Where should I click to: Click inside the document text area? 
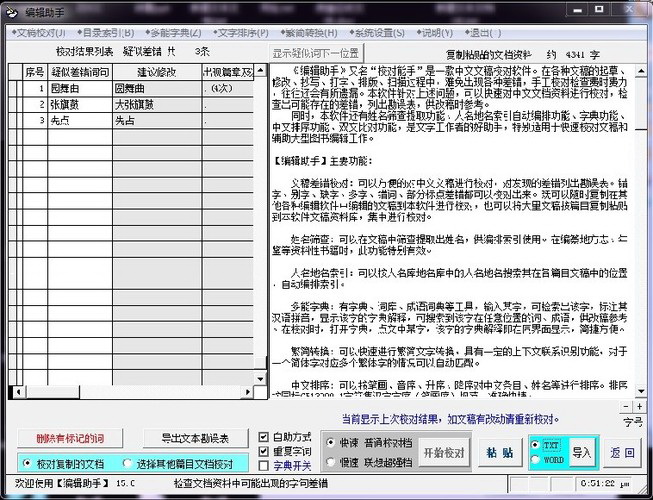(x=452, y=231)
